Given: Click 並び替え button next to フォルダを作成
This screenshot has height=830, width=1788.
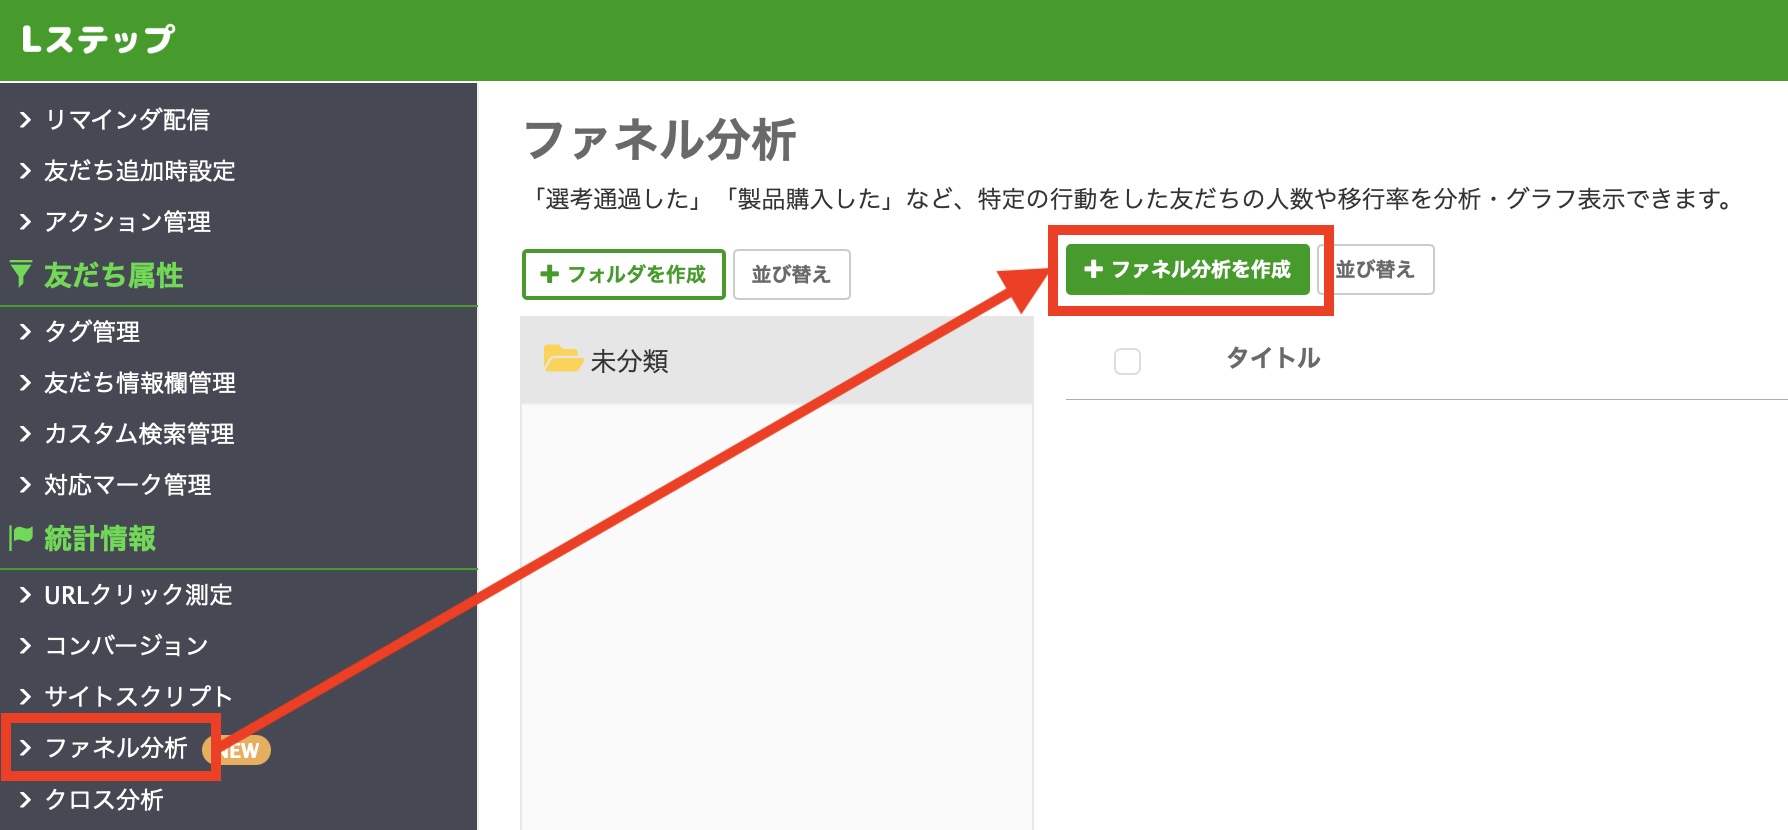Looking at the screenshot, I should click(791, 274).
